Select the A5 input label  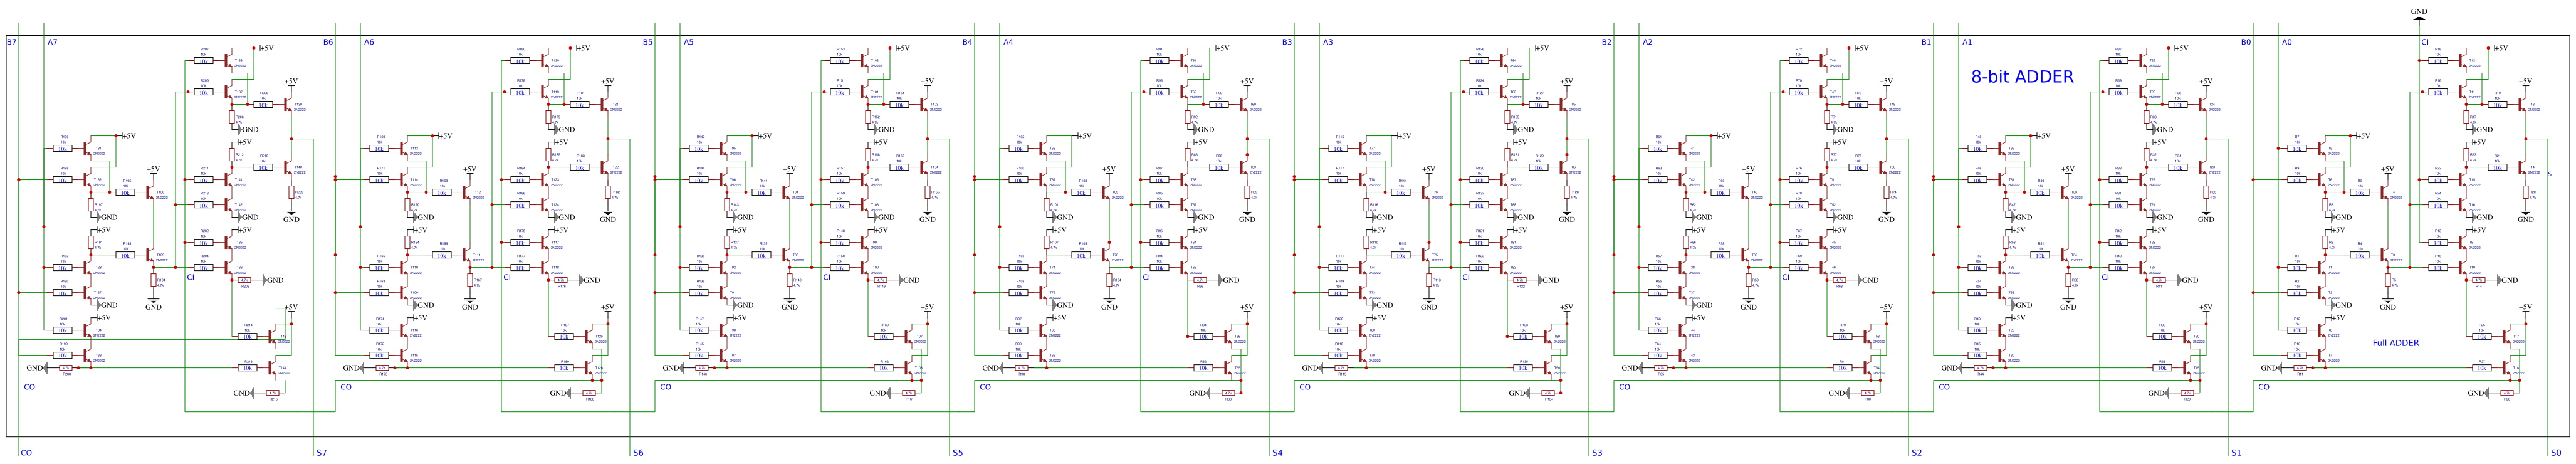pyautogui.click(x=688, y=42)
